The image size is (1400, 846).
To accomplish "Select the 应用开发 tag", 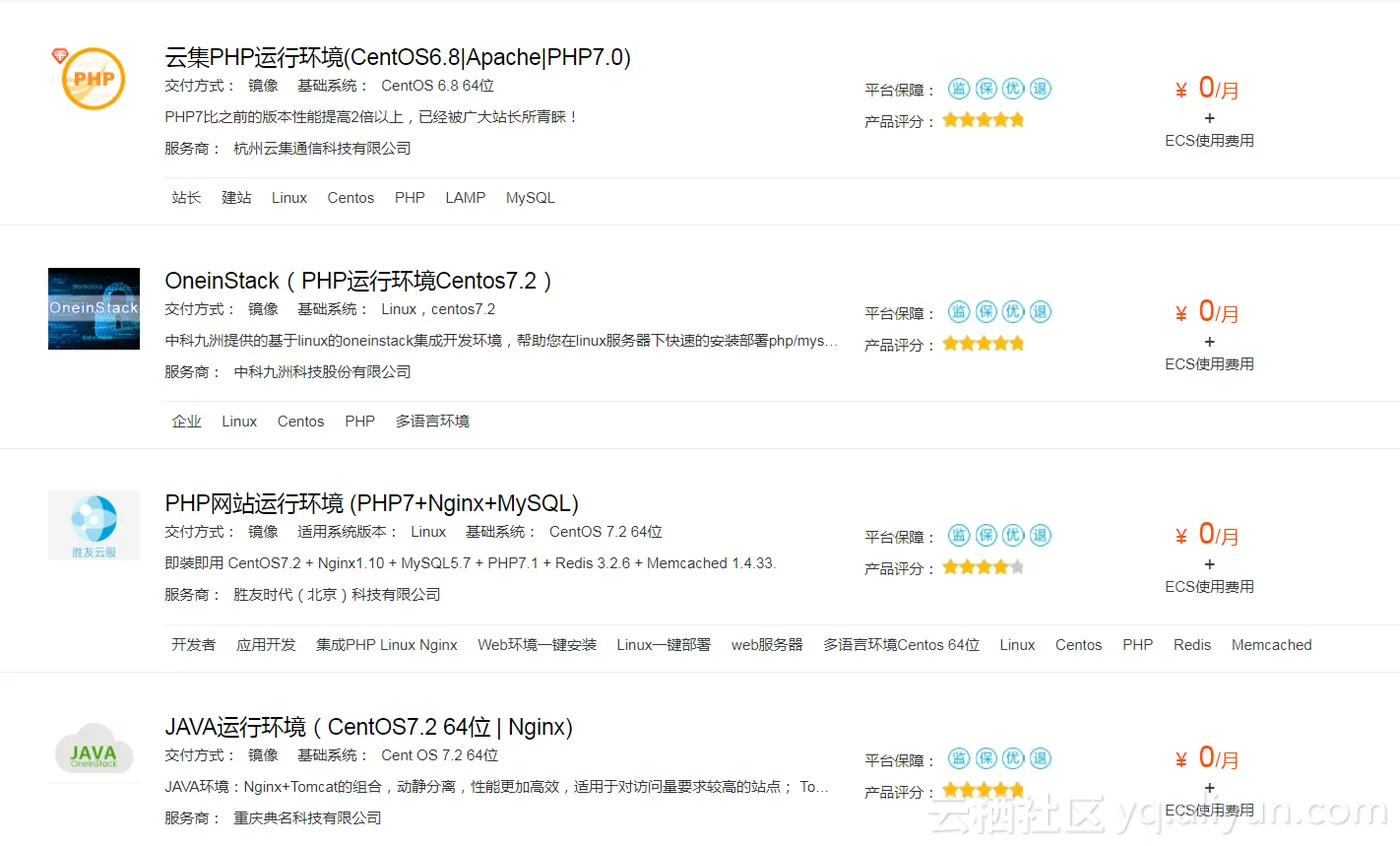I will 266,645.
